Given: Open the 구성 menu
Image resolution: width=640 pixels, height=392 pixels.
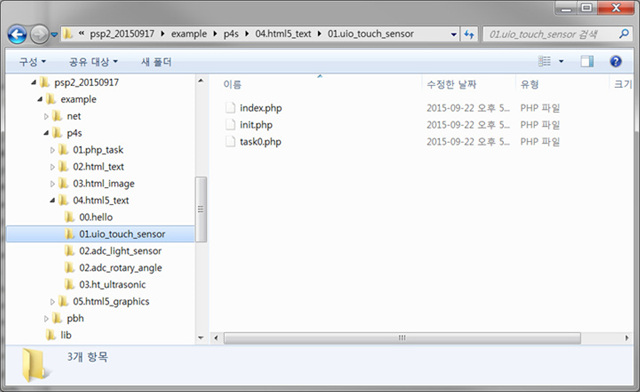Looking at the screenshot, I should [x=32, y=62].
